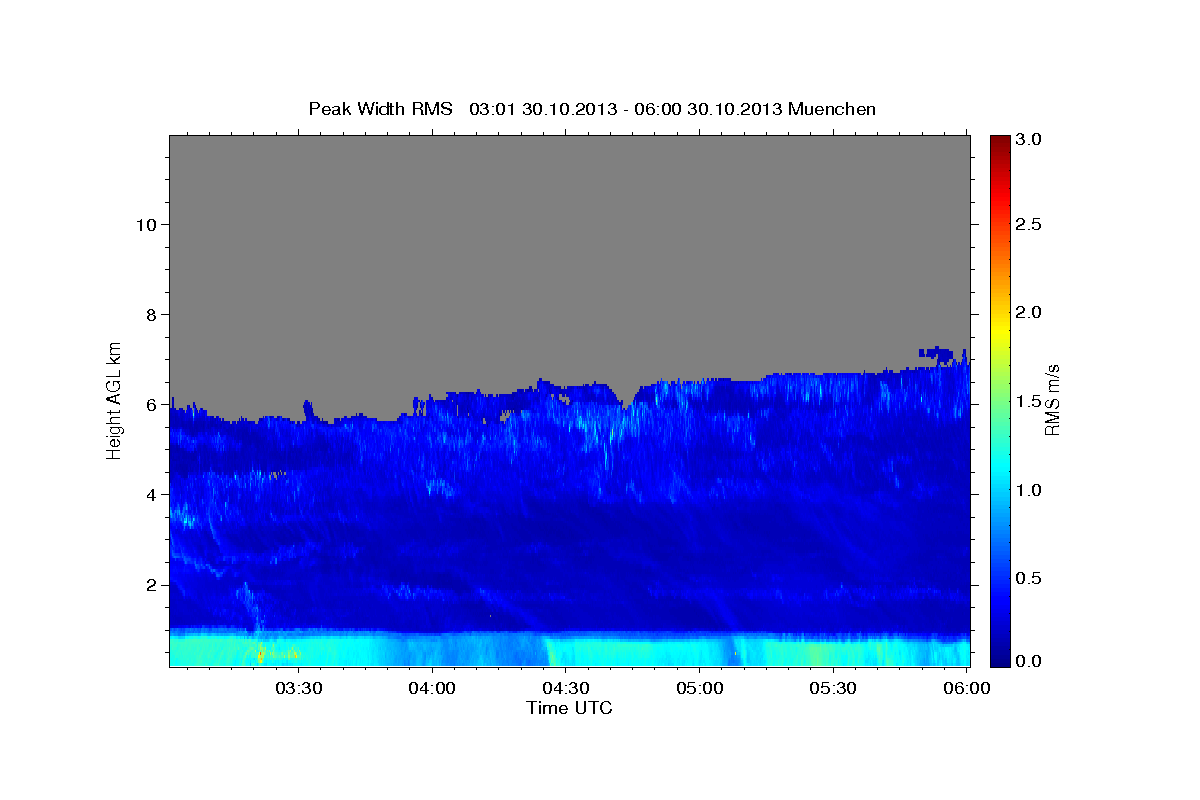Click the 'Muenchen' location in the title
Image resolution: width=1200 pixels, height=800 pixels.
[x=832, y=109]
